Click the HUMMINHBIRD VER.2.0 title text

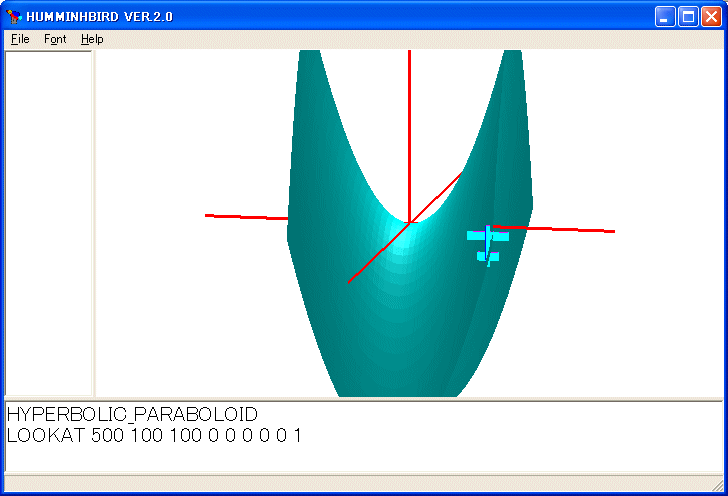coord(99,17)
